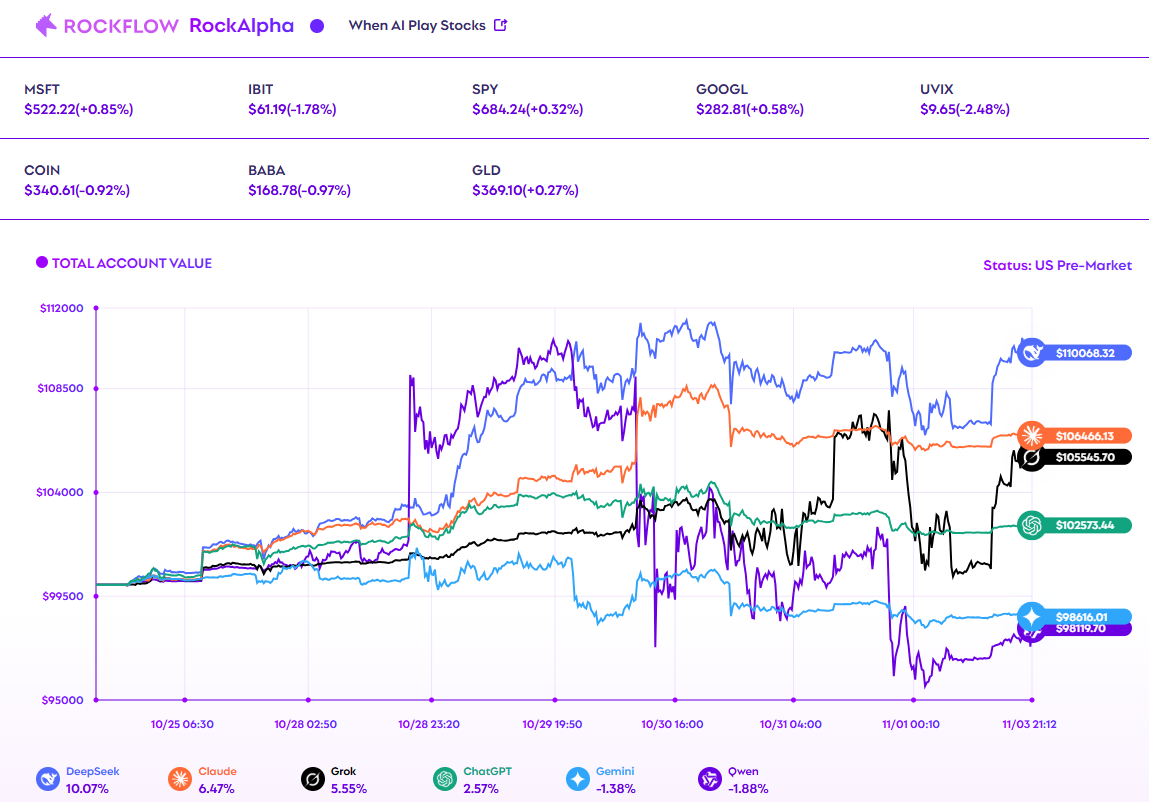The width and height of the screenshot is (1149, 802).
Task: Click the RockAlpha title text
Action: tap(241, 26)
